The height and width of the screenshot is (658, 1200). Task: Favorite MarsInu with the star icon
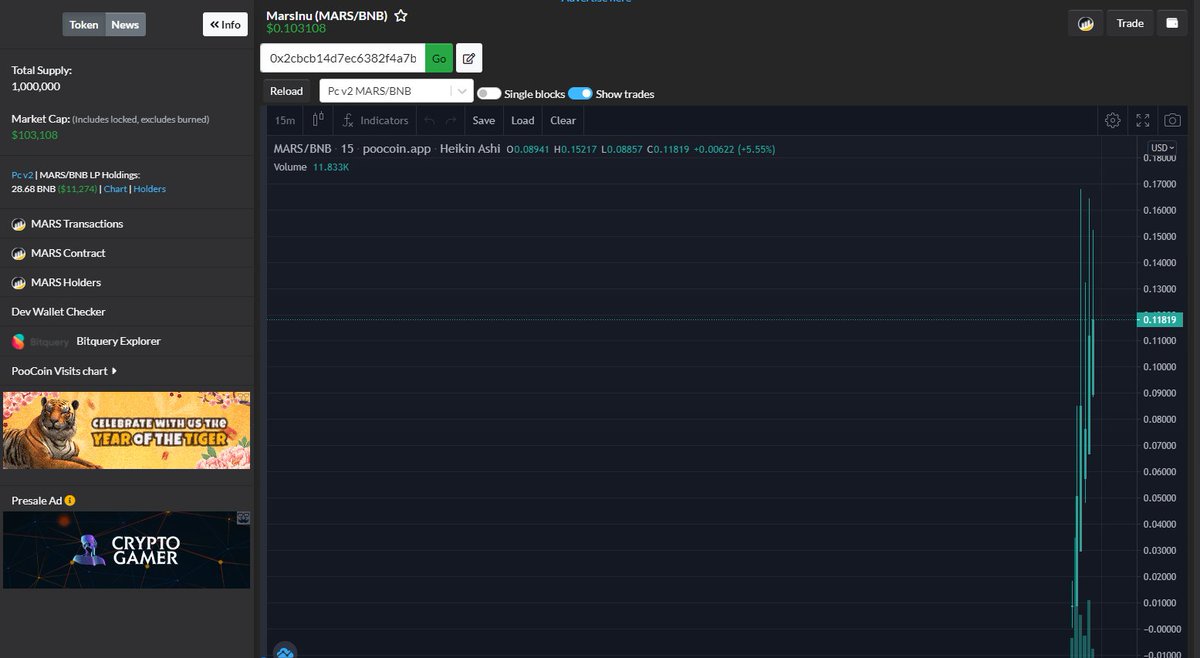pyautogui.click(x=400, y=16)
